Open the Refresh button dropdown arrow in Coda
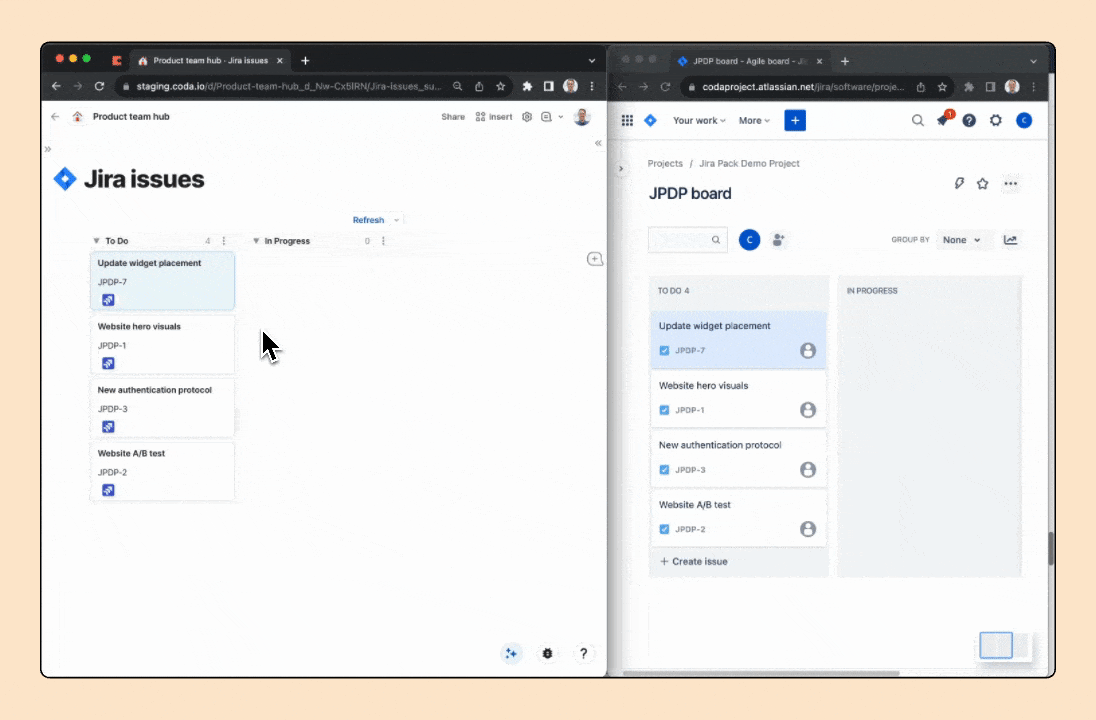 396,220
